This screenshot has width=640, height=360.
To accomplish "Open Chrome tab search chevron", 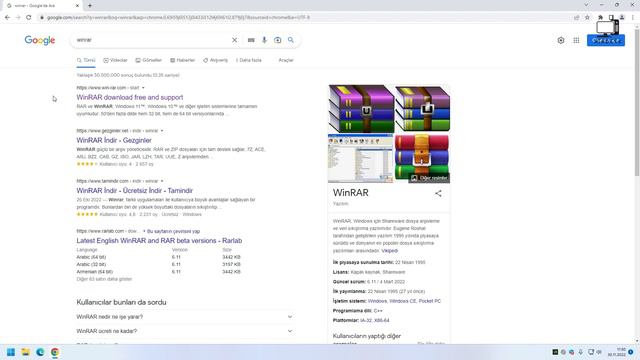I will click(x=586, y=5).
